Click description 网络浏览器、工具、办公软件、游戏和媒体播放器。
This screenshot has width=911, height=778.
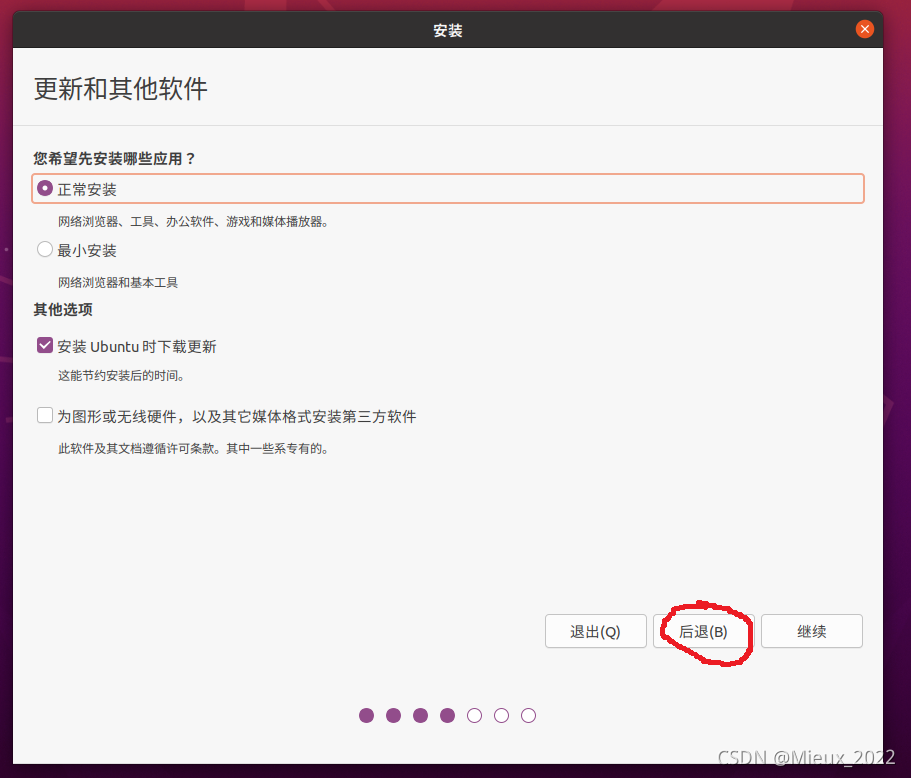point(193,221)
